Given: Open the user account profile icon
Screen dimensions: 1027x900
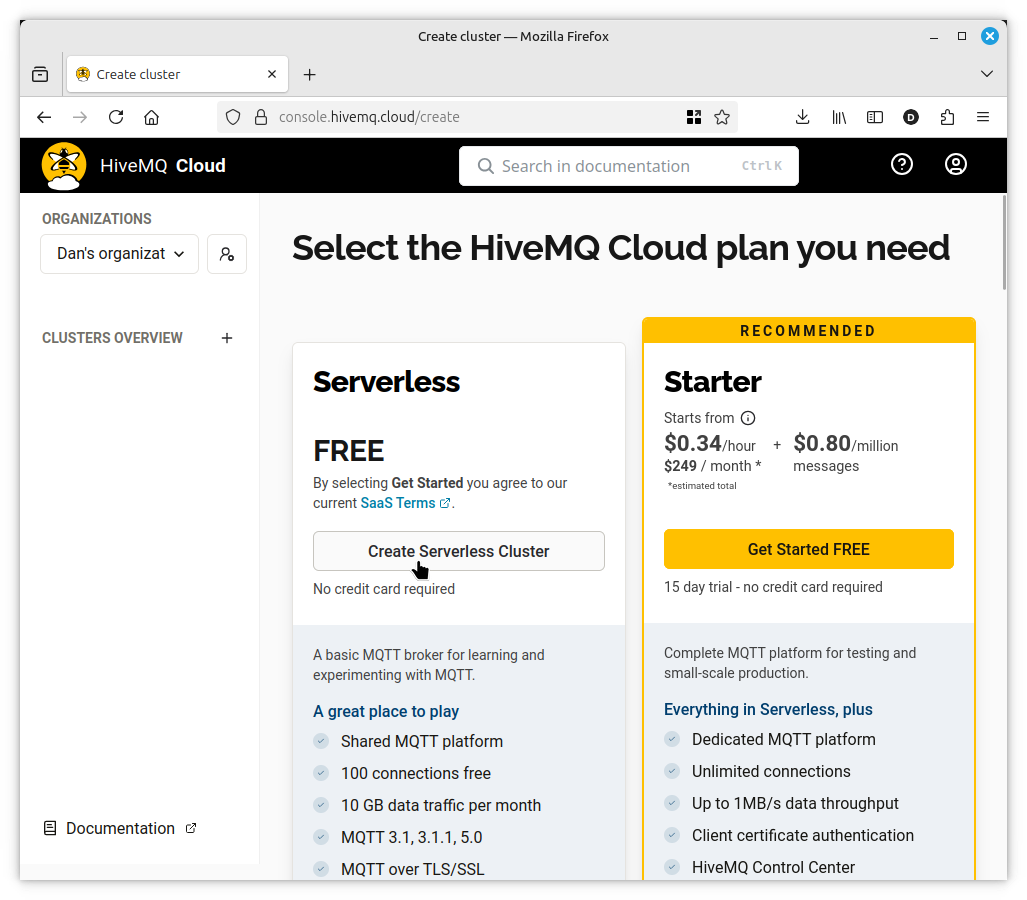Looking at the screenshot, I should coord(956,165).
